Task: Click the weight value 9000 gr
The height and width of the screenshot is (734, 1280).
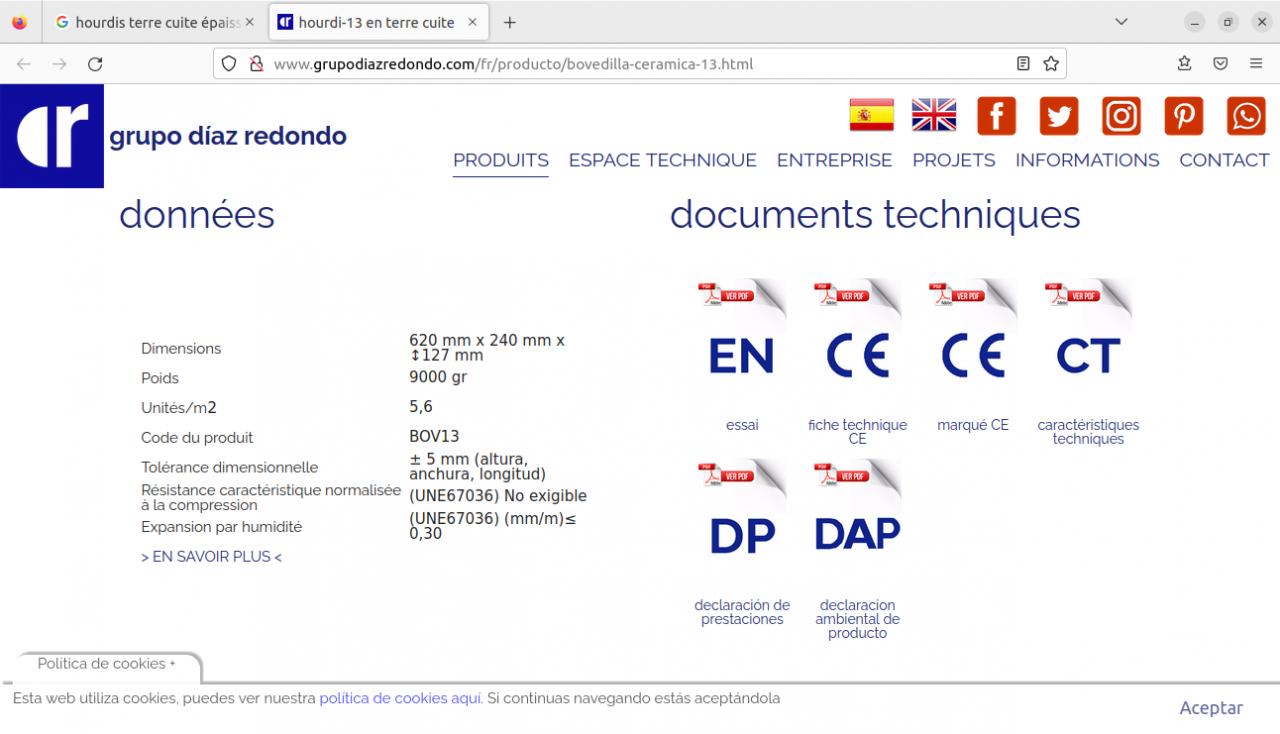Action: (438, 377)
